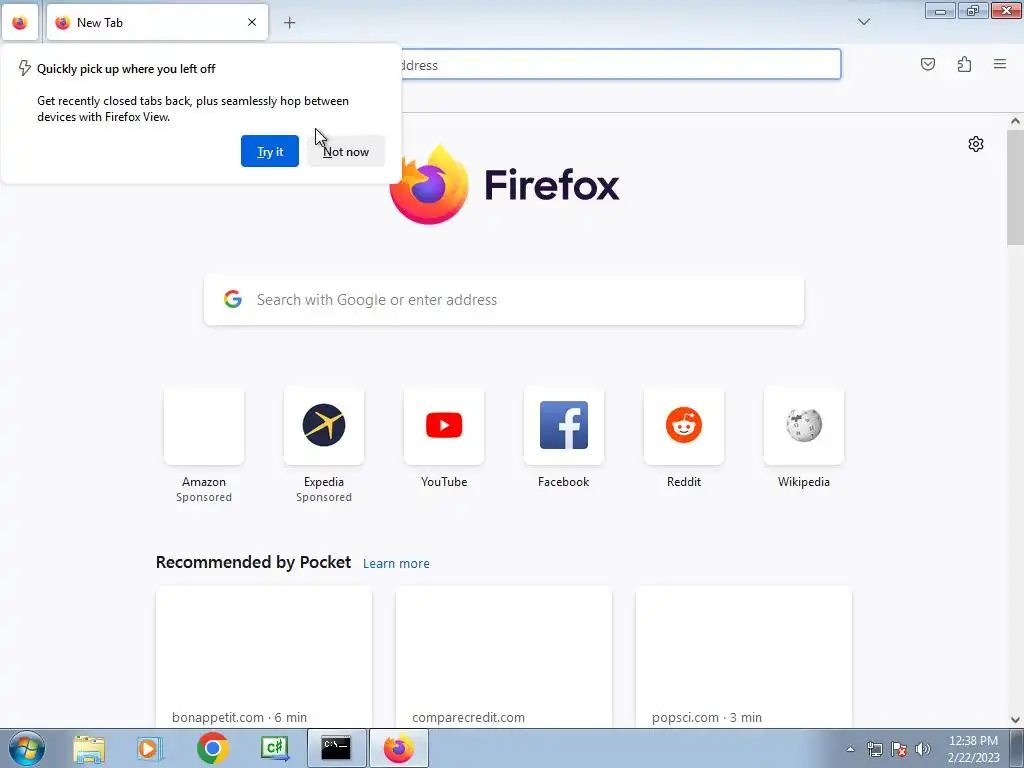Select the New Tab tab
Screen dimensions: 1024x768
(157, 22)
